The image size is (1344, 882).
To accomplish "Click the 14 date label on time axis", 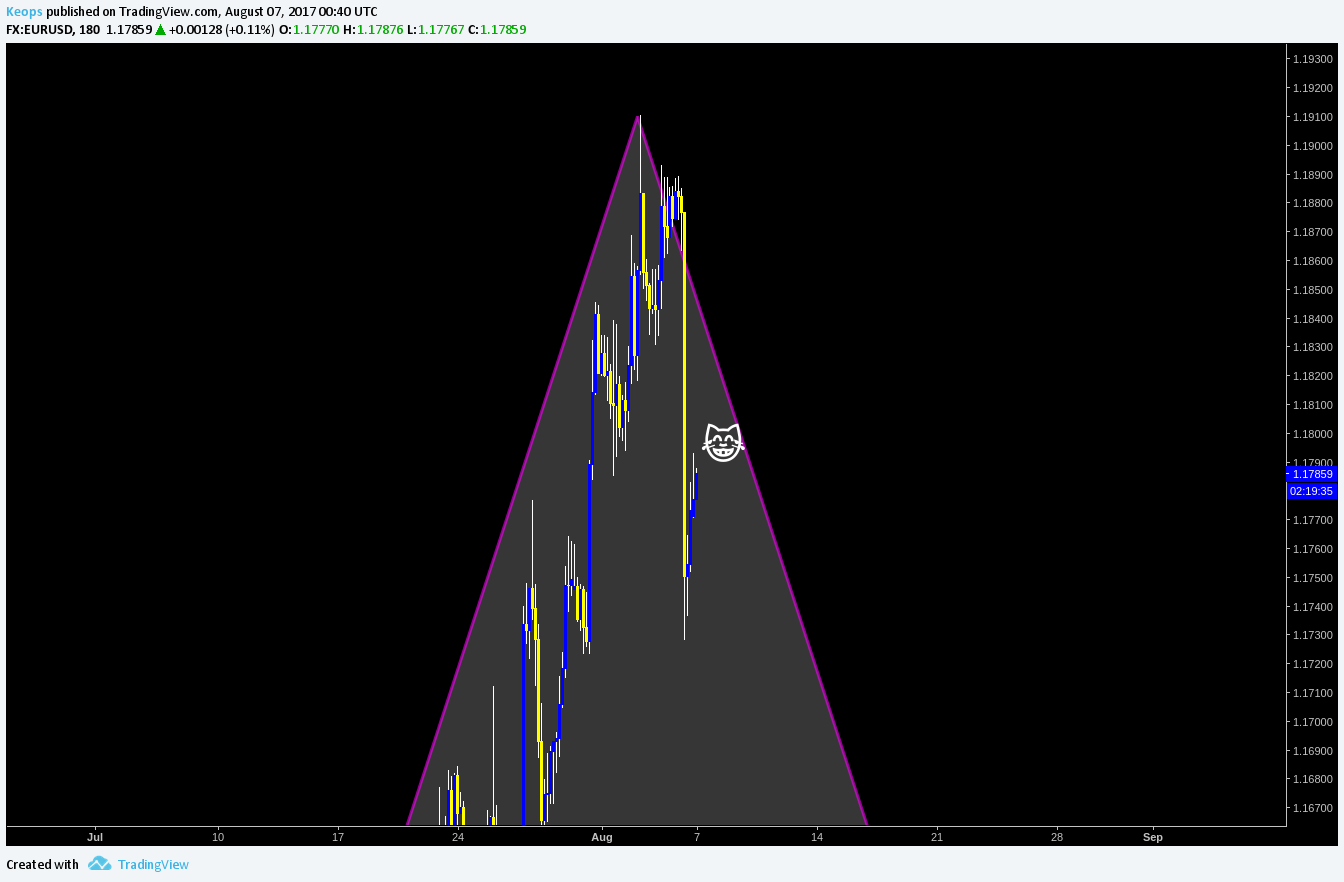I will point(817,837).
